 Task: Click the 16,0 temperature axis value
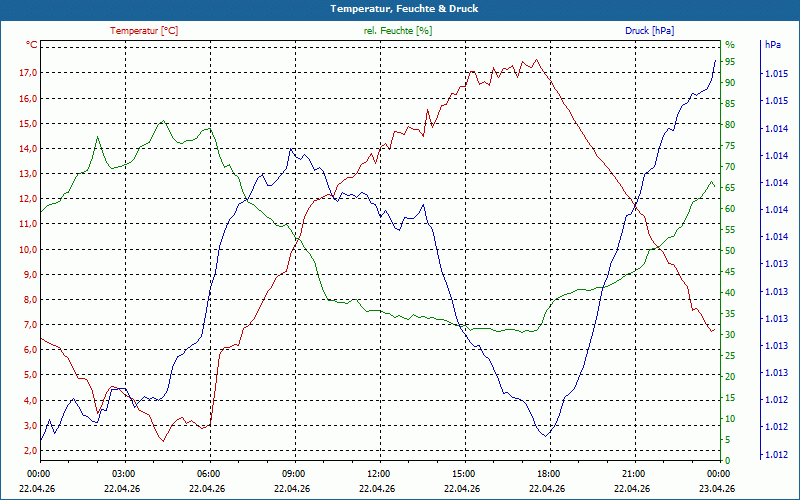coord(28,98)
